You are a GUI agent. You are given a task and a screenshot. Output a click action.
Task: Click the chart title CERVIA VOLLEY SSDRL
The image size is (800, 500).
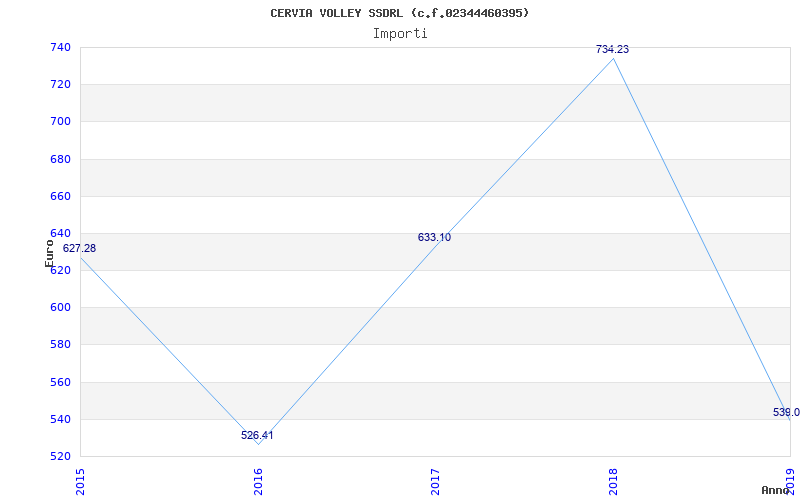400,13
